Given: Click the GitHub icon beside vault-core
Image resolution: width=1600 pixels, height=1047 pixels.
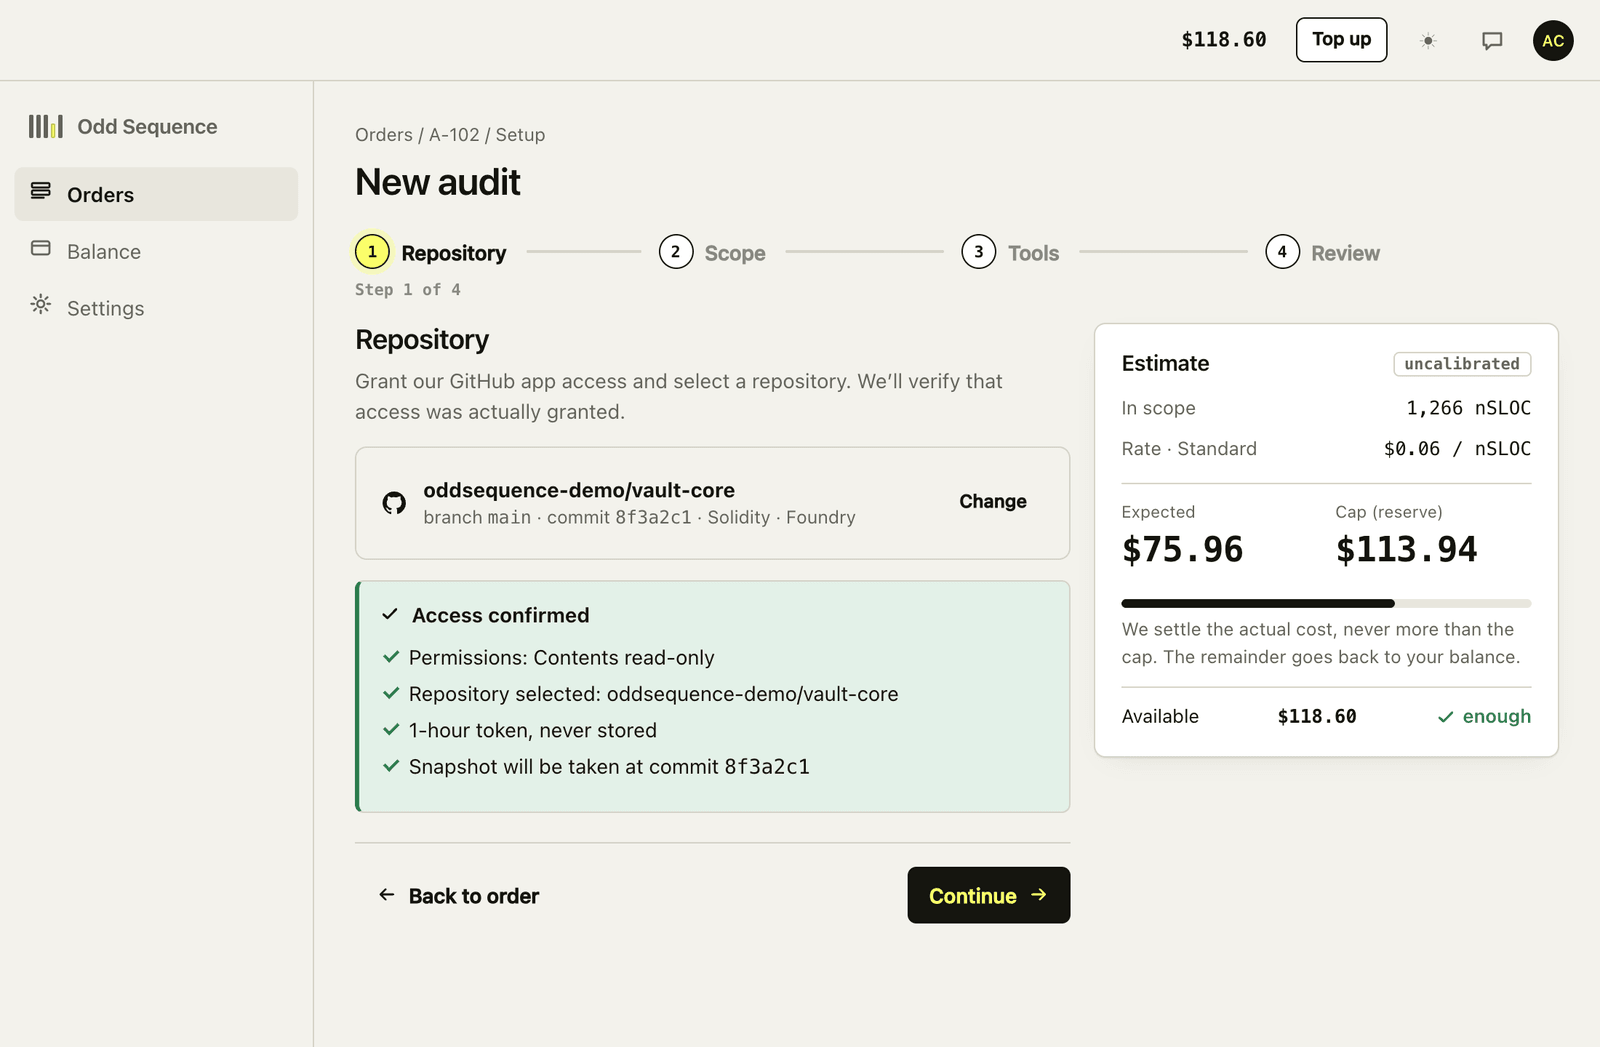Looking at the screenshot, I should click(394, 503).
